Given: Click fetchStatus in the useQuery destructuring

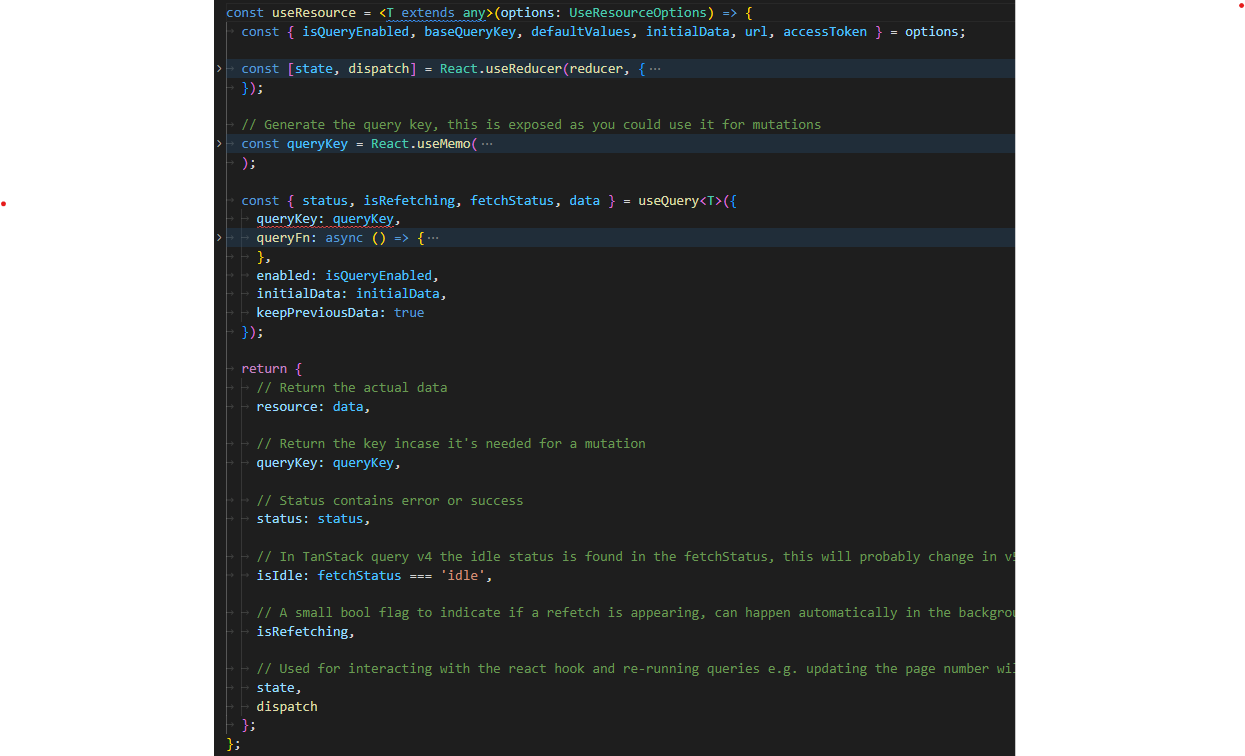Looking at the screenshot, I should coord(512,201).
